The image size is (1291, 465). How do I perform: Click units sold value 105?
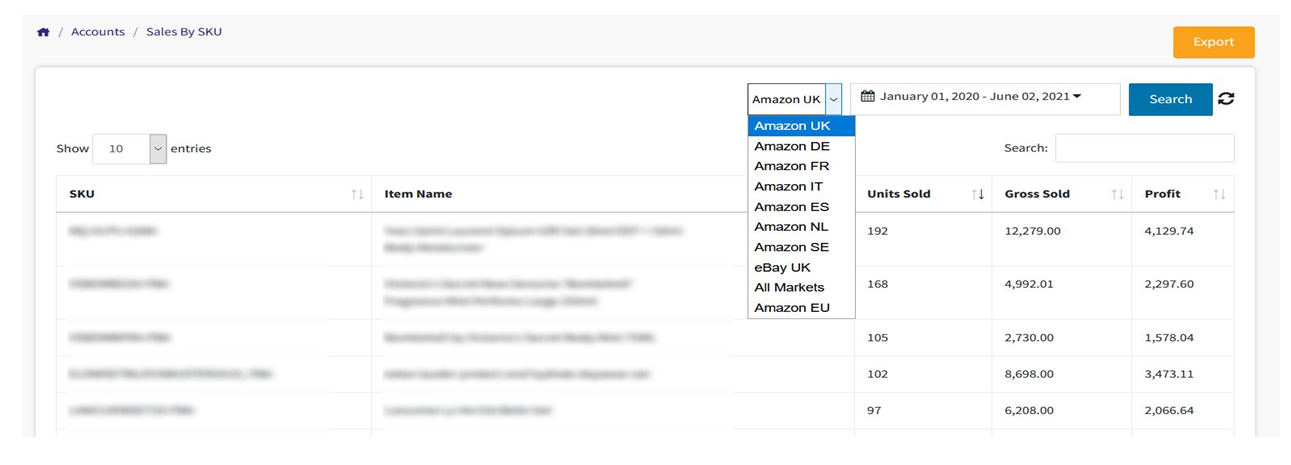point(878,337)
